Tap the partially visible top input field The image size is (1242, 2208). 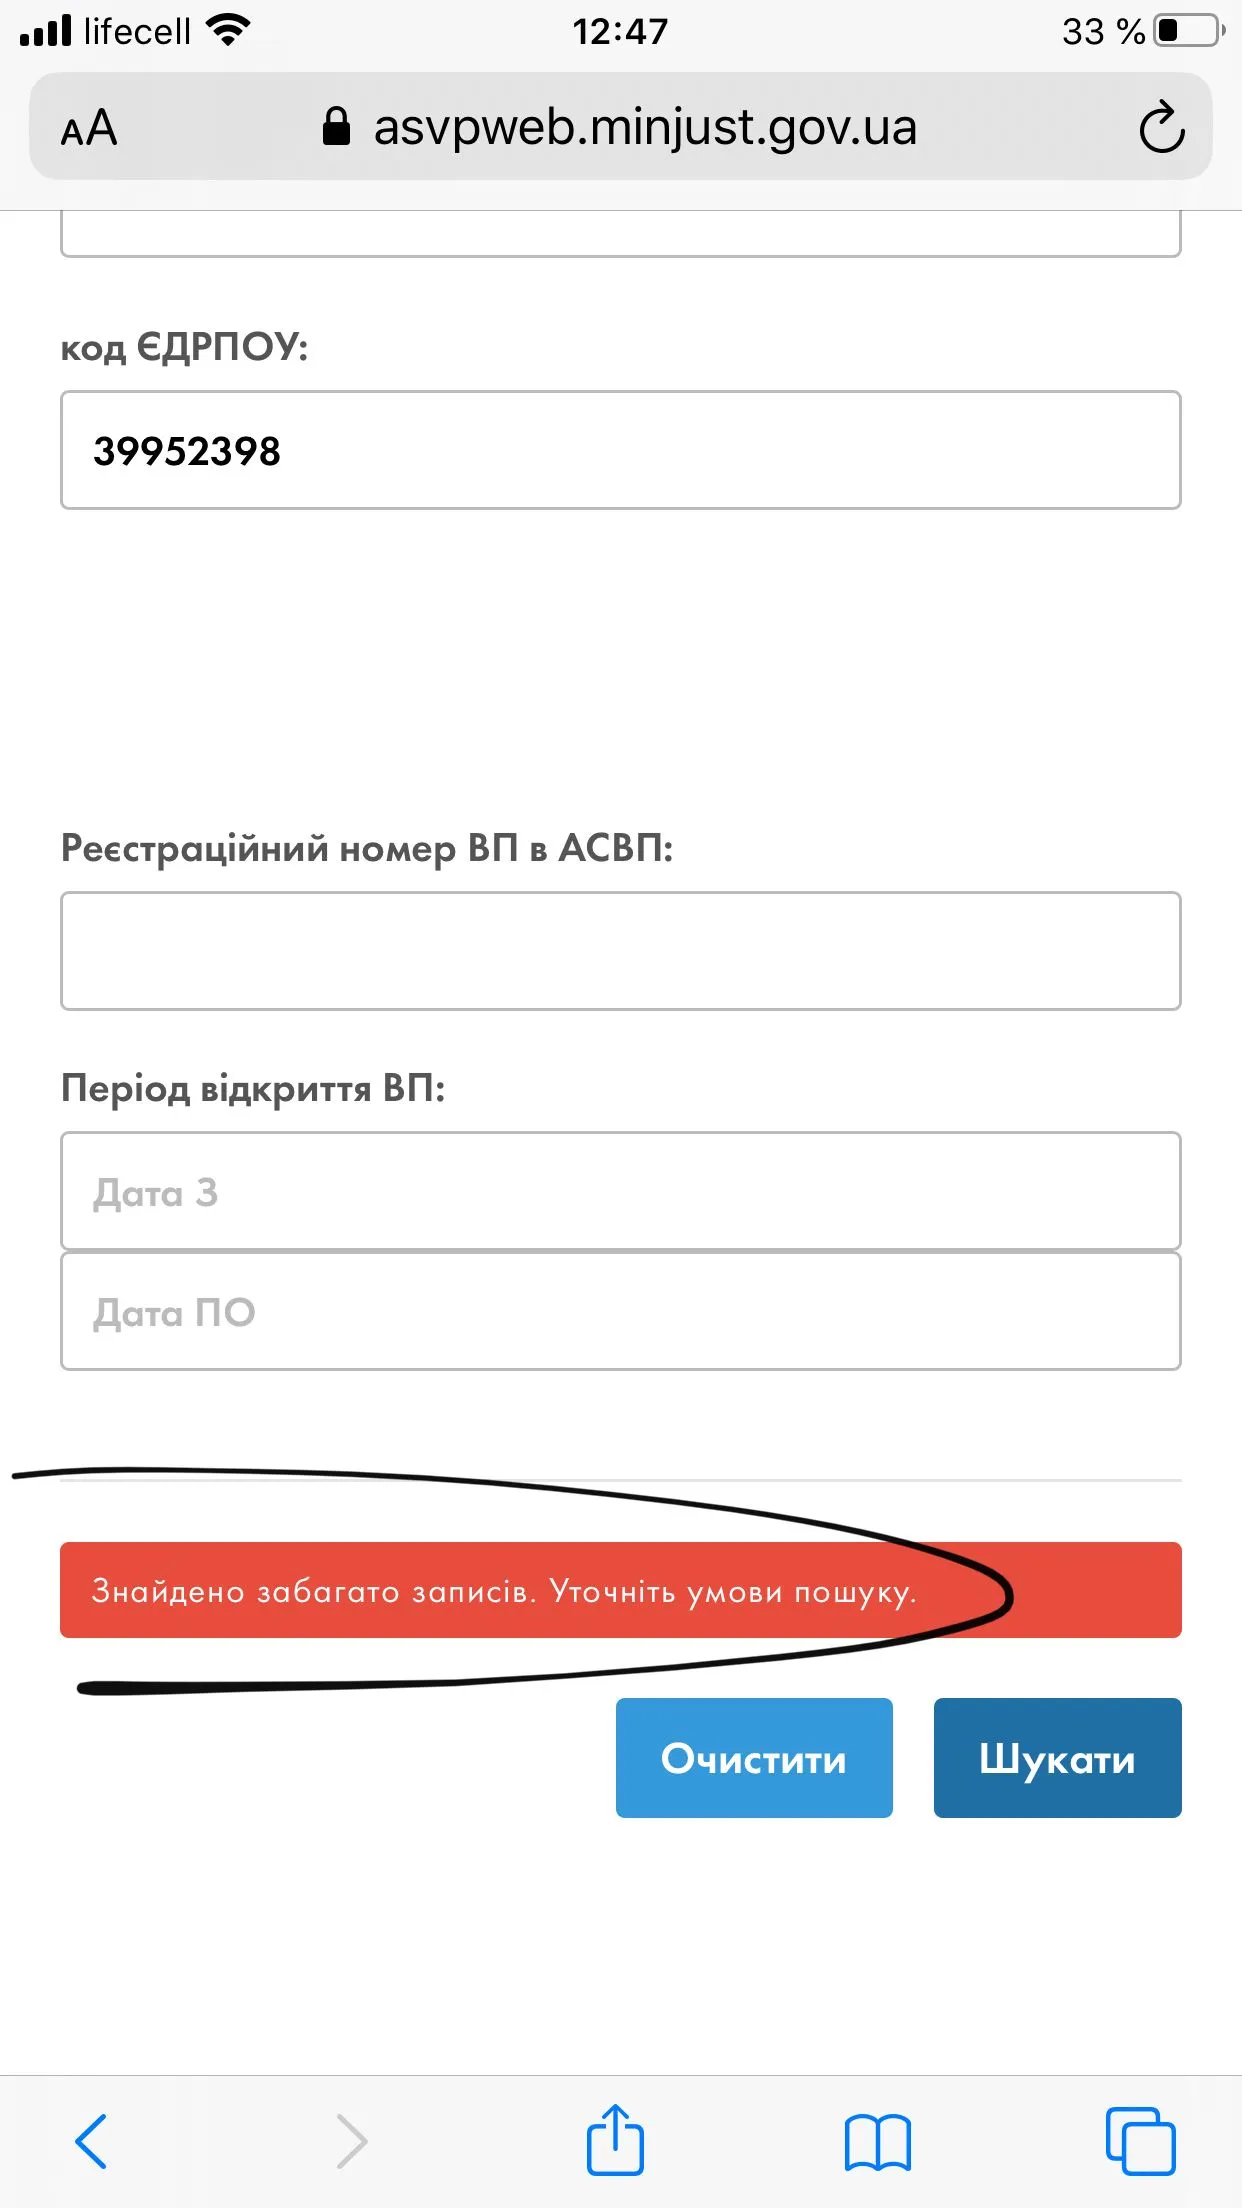(x=620, y=234)
